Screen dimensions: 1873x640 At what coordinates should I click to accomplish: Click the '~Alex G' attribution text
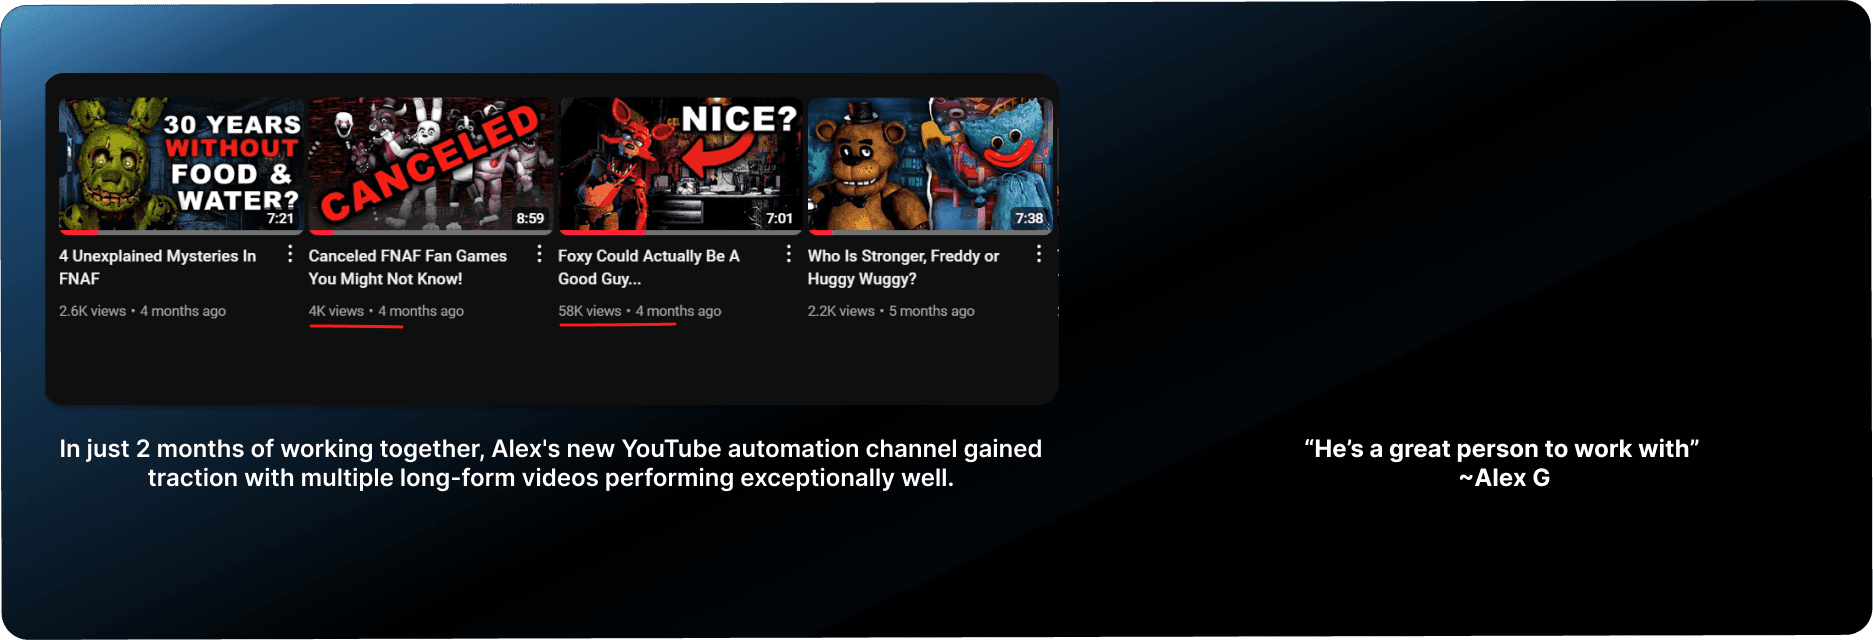click(x=1504, y=478)
